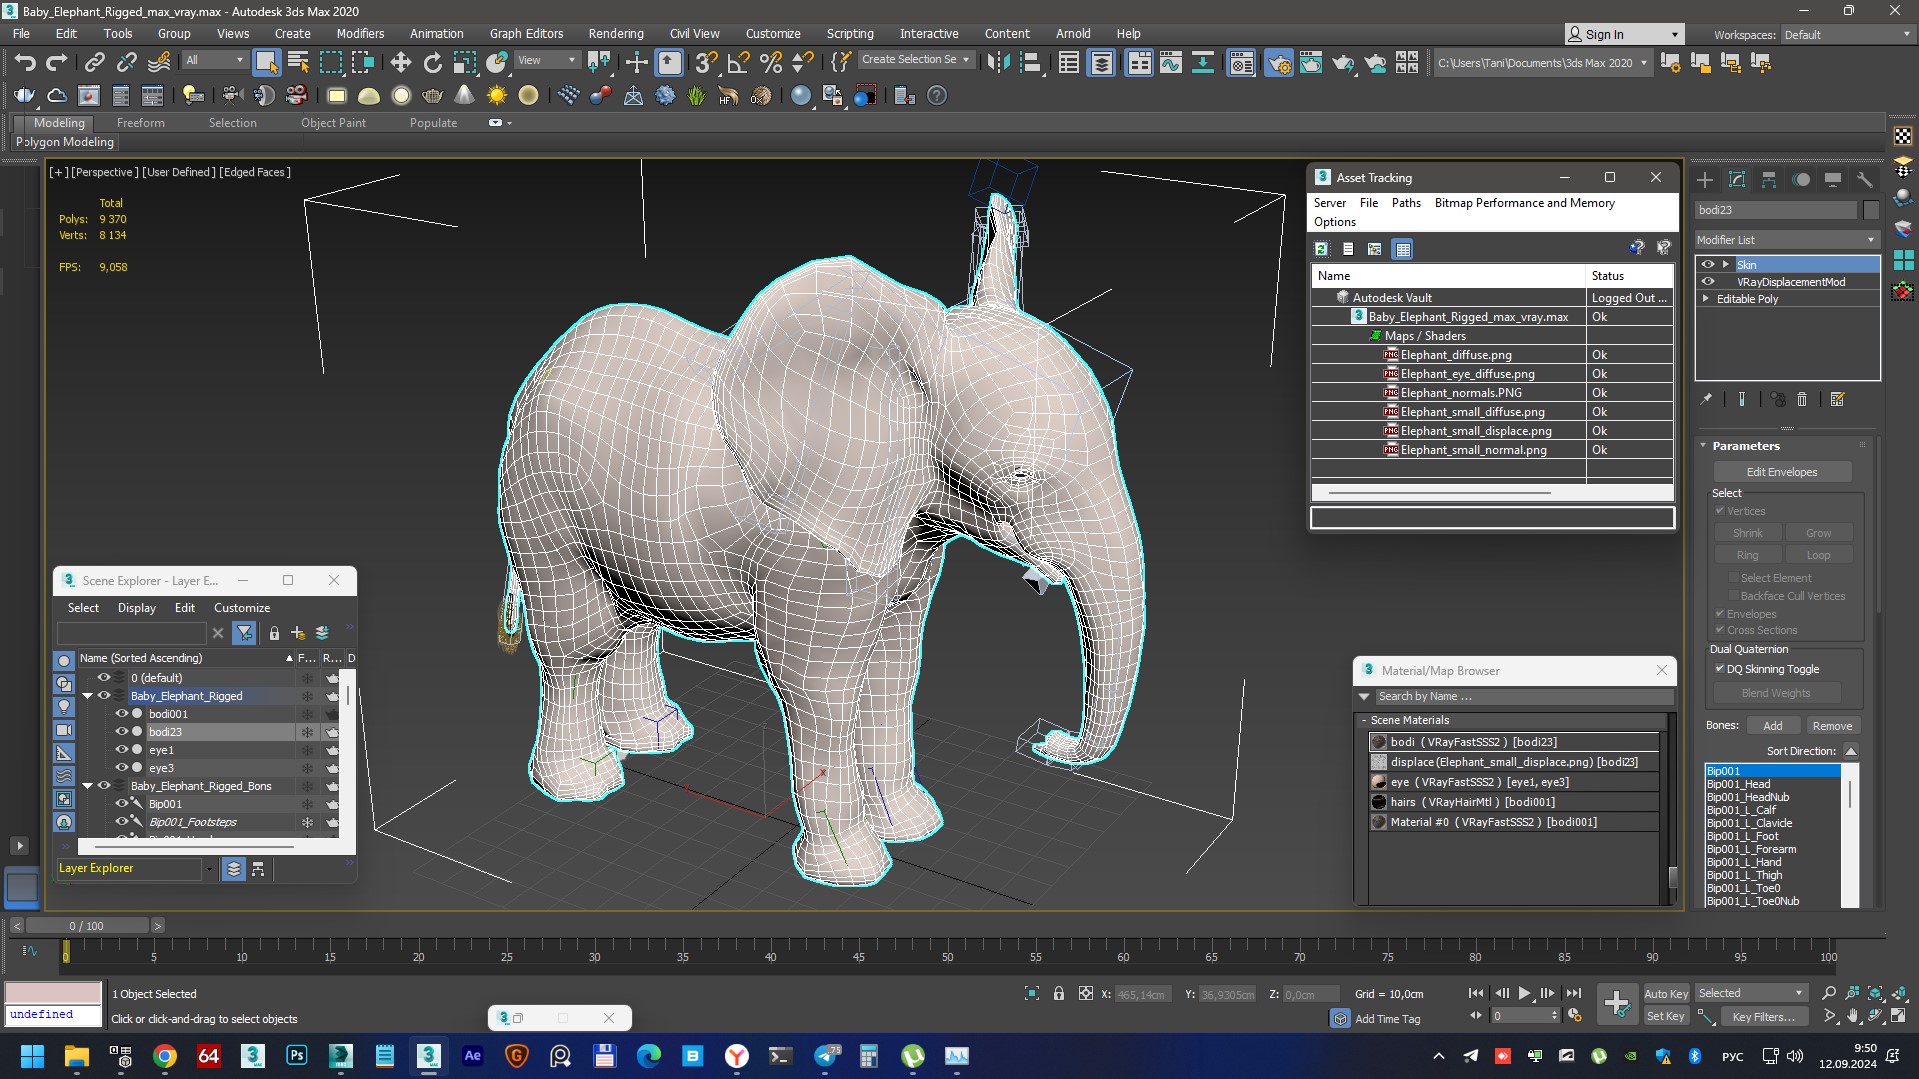Toggle the Vertices select checkbox
Image resolution: width=1919 pixels, height=1079 pixels.
click(x=1719, y=511)
